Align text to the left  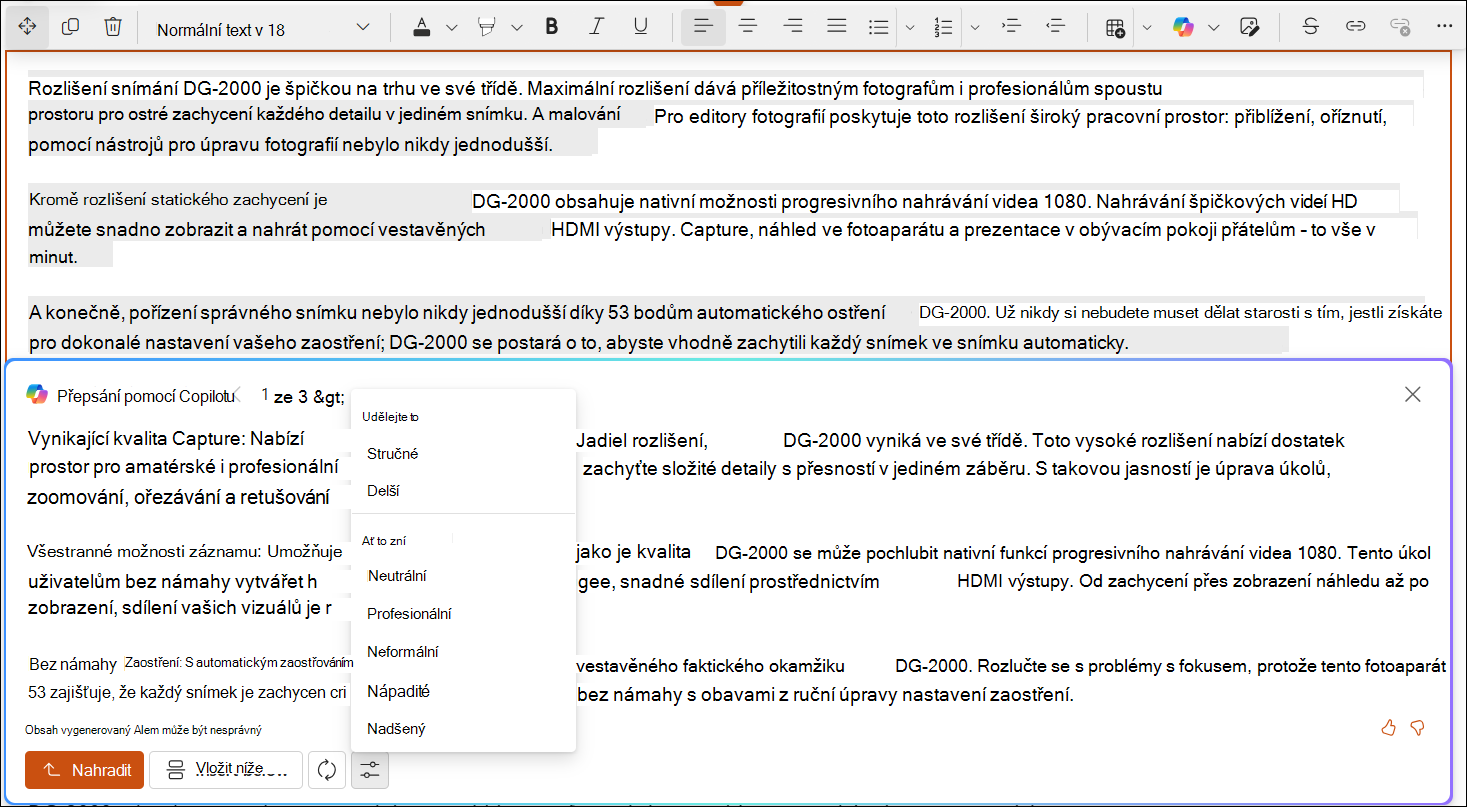703,28
